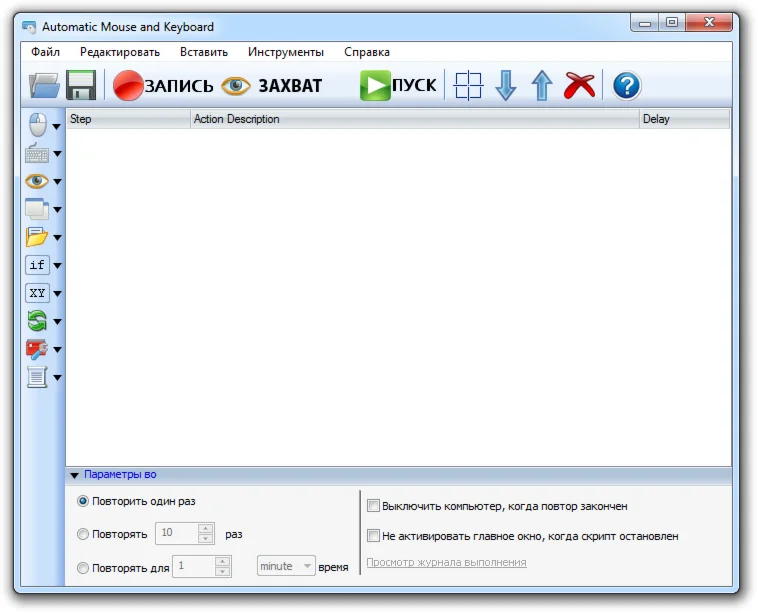Increase duration value with spinner up arrow
This screenshot has width=758, height=613.
(x=223, y=561)
